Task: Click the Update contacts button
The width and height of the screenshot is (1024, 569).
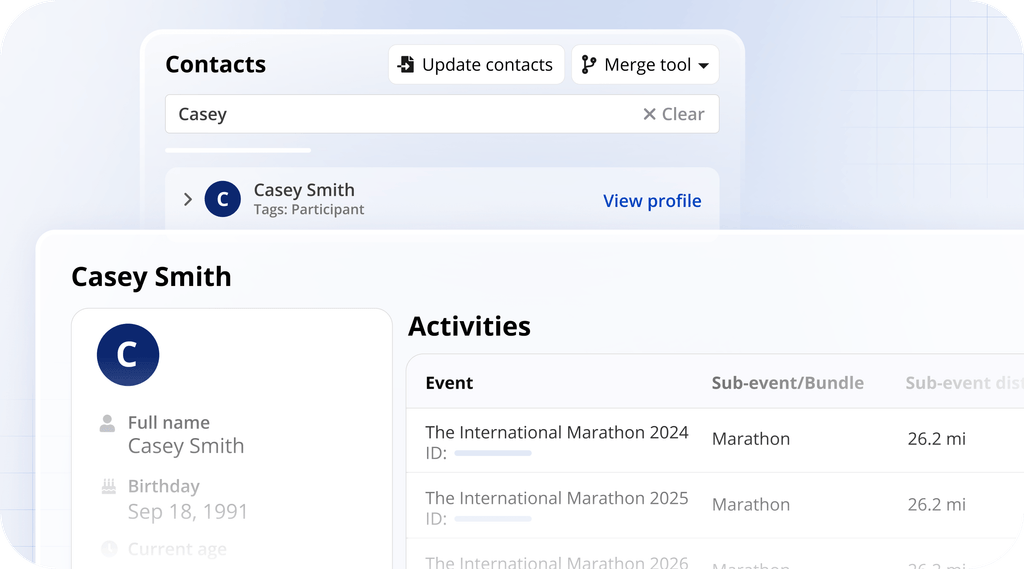Action: [476, 64]
